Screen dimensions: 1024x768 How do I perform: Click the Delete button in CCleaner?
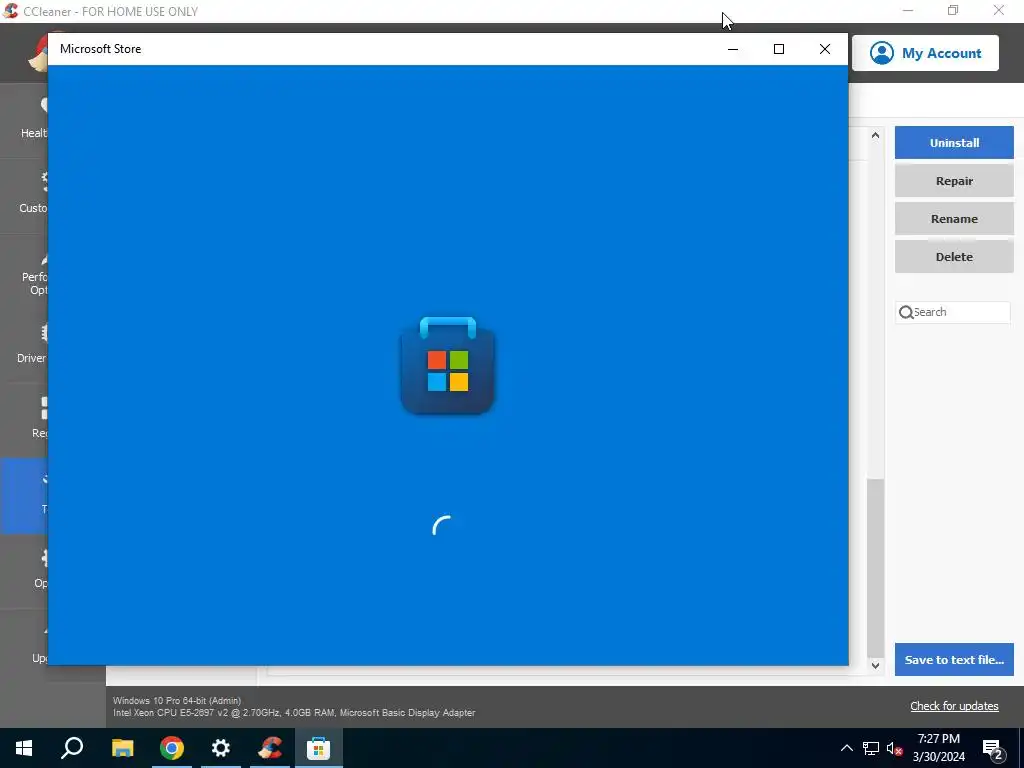tap(954, 257)
